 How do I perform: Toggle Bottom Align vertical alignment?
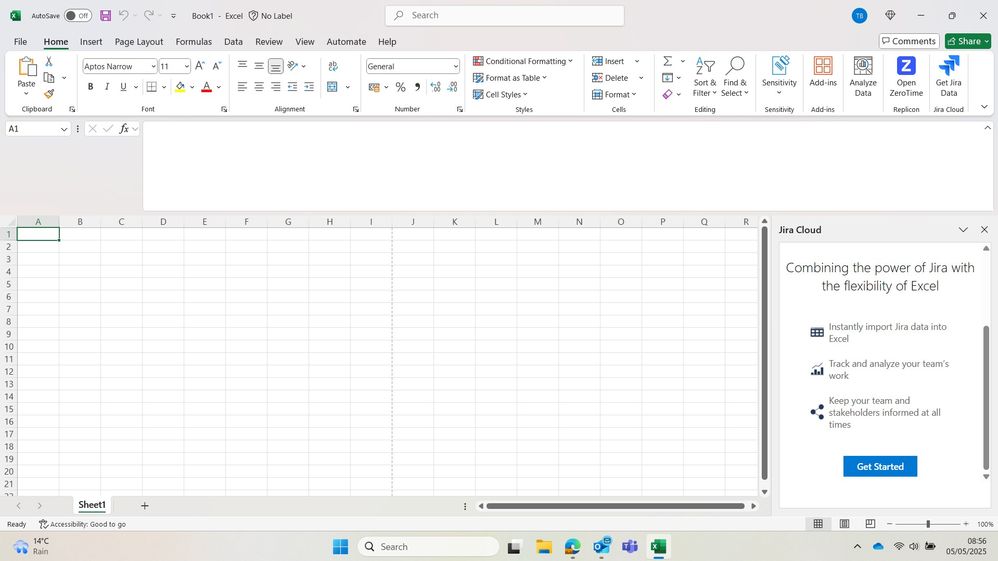point(276,66)
